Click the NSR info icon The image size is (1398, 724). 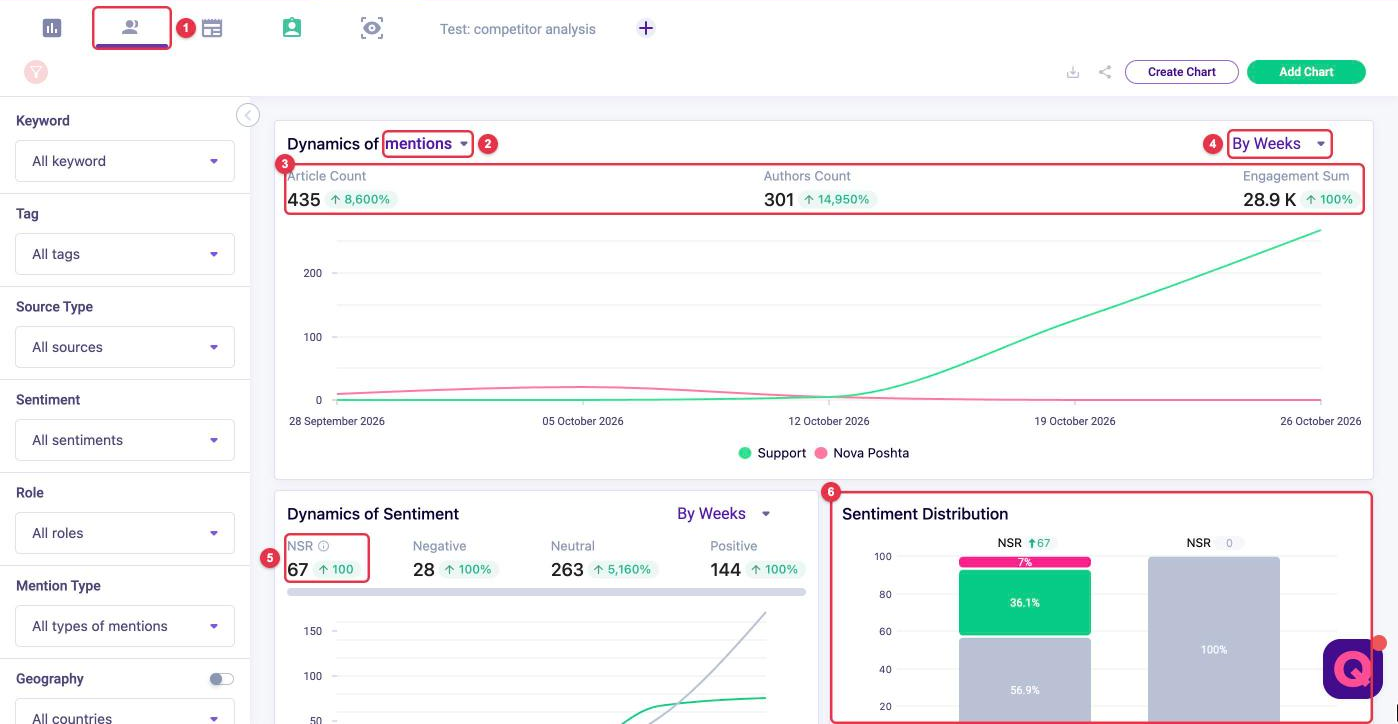click(x=323, y=546)
